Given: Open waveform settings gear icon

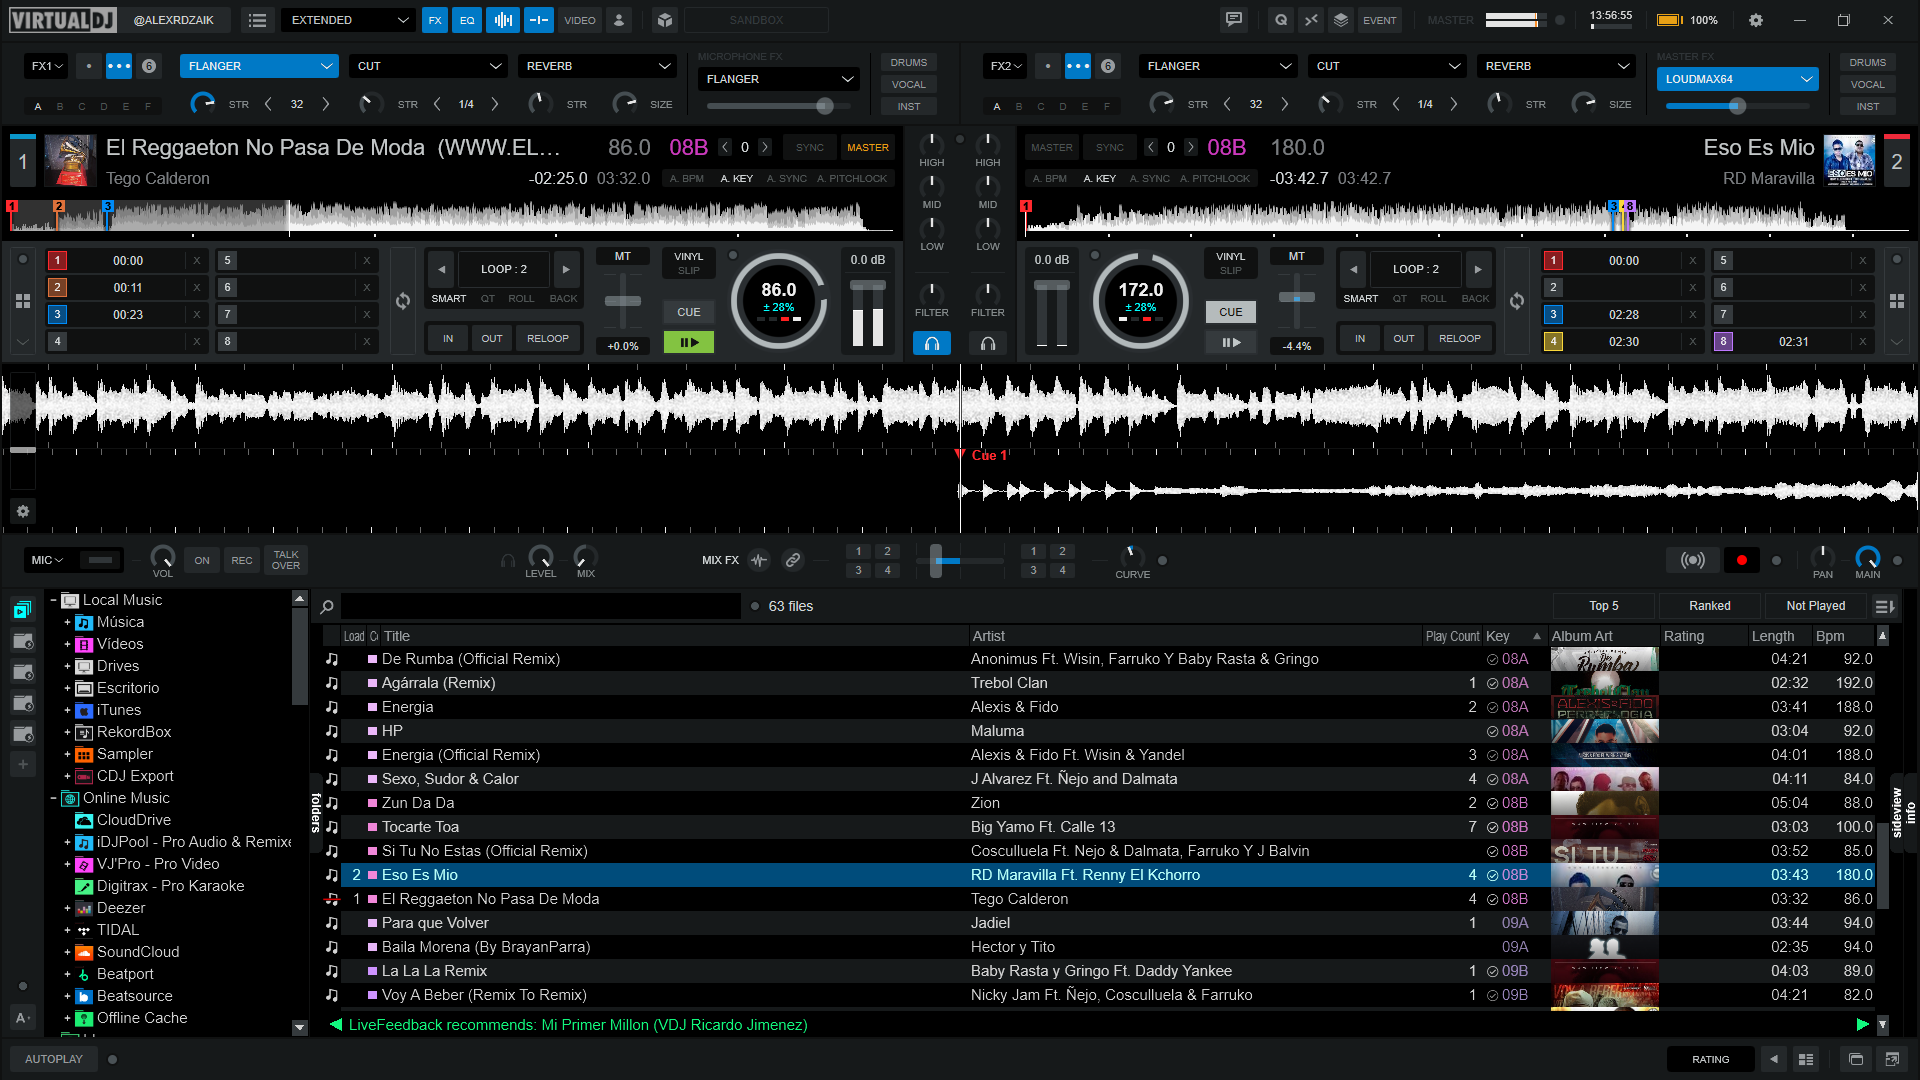Looking at the screenshot, I should click(23, 511).
